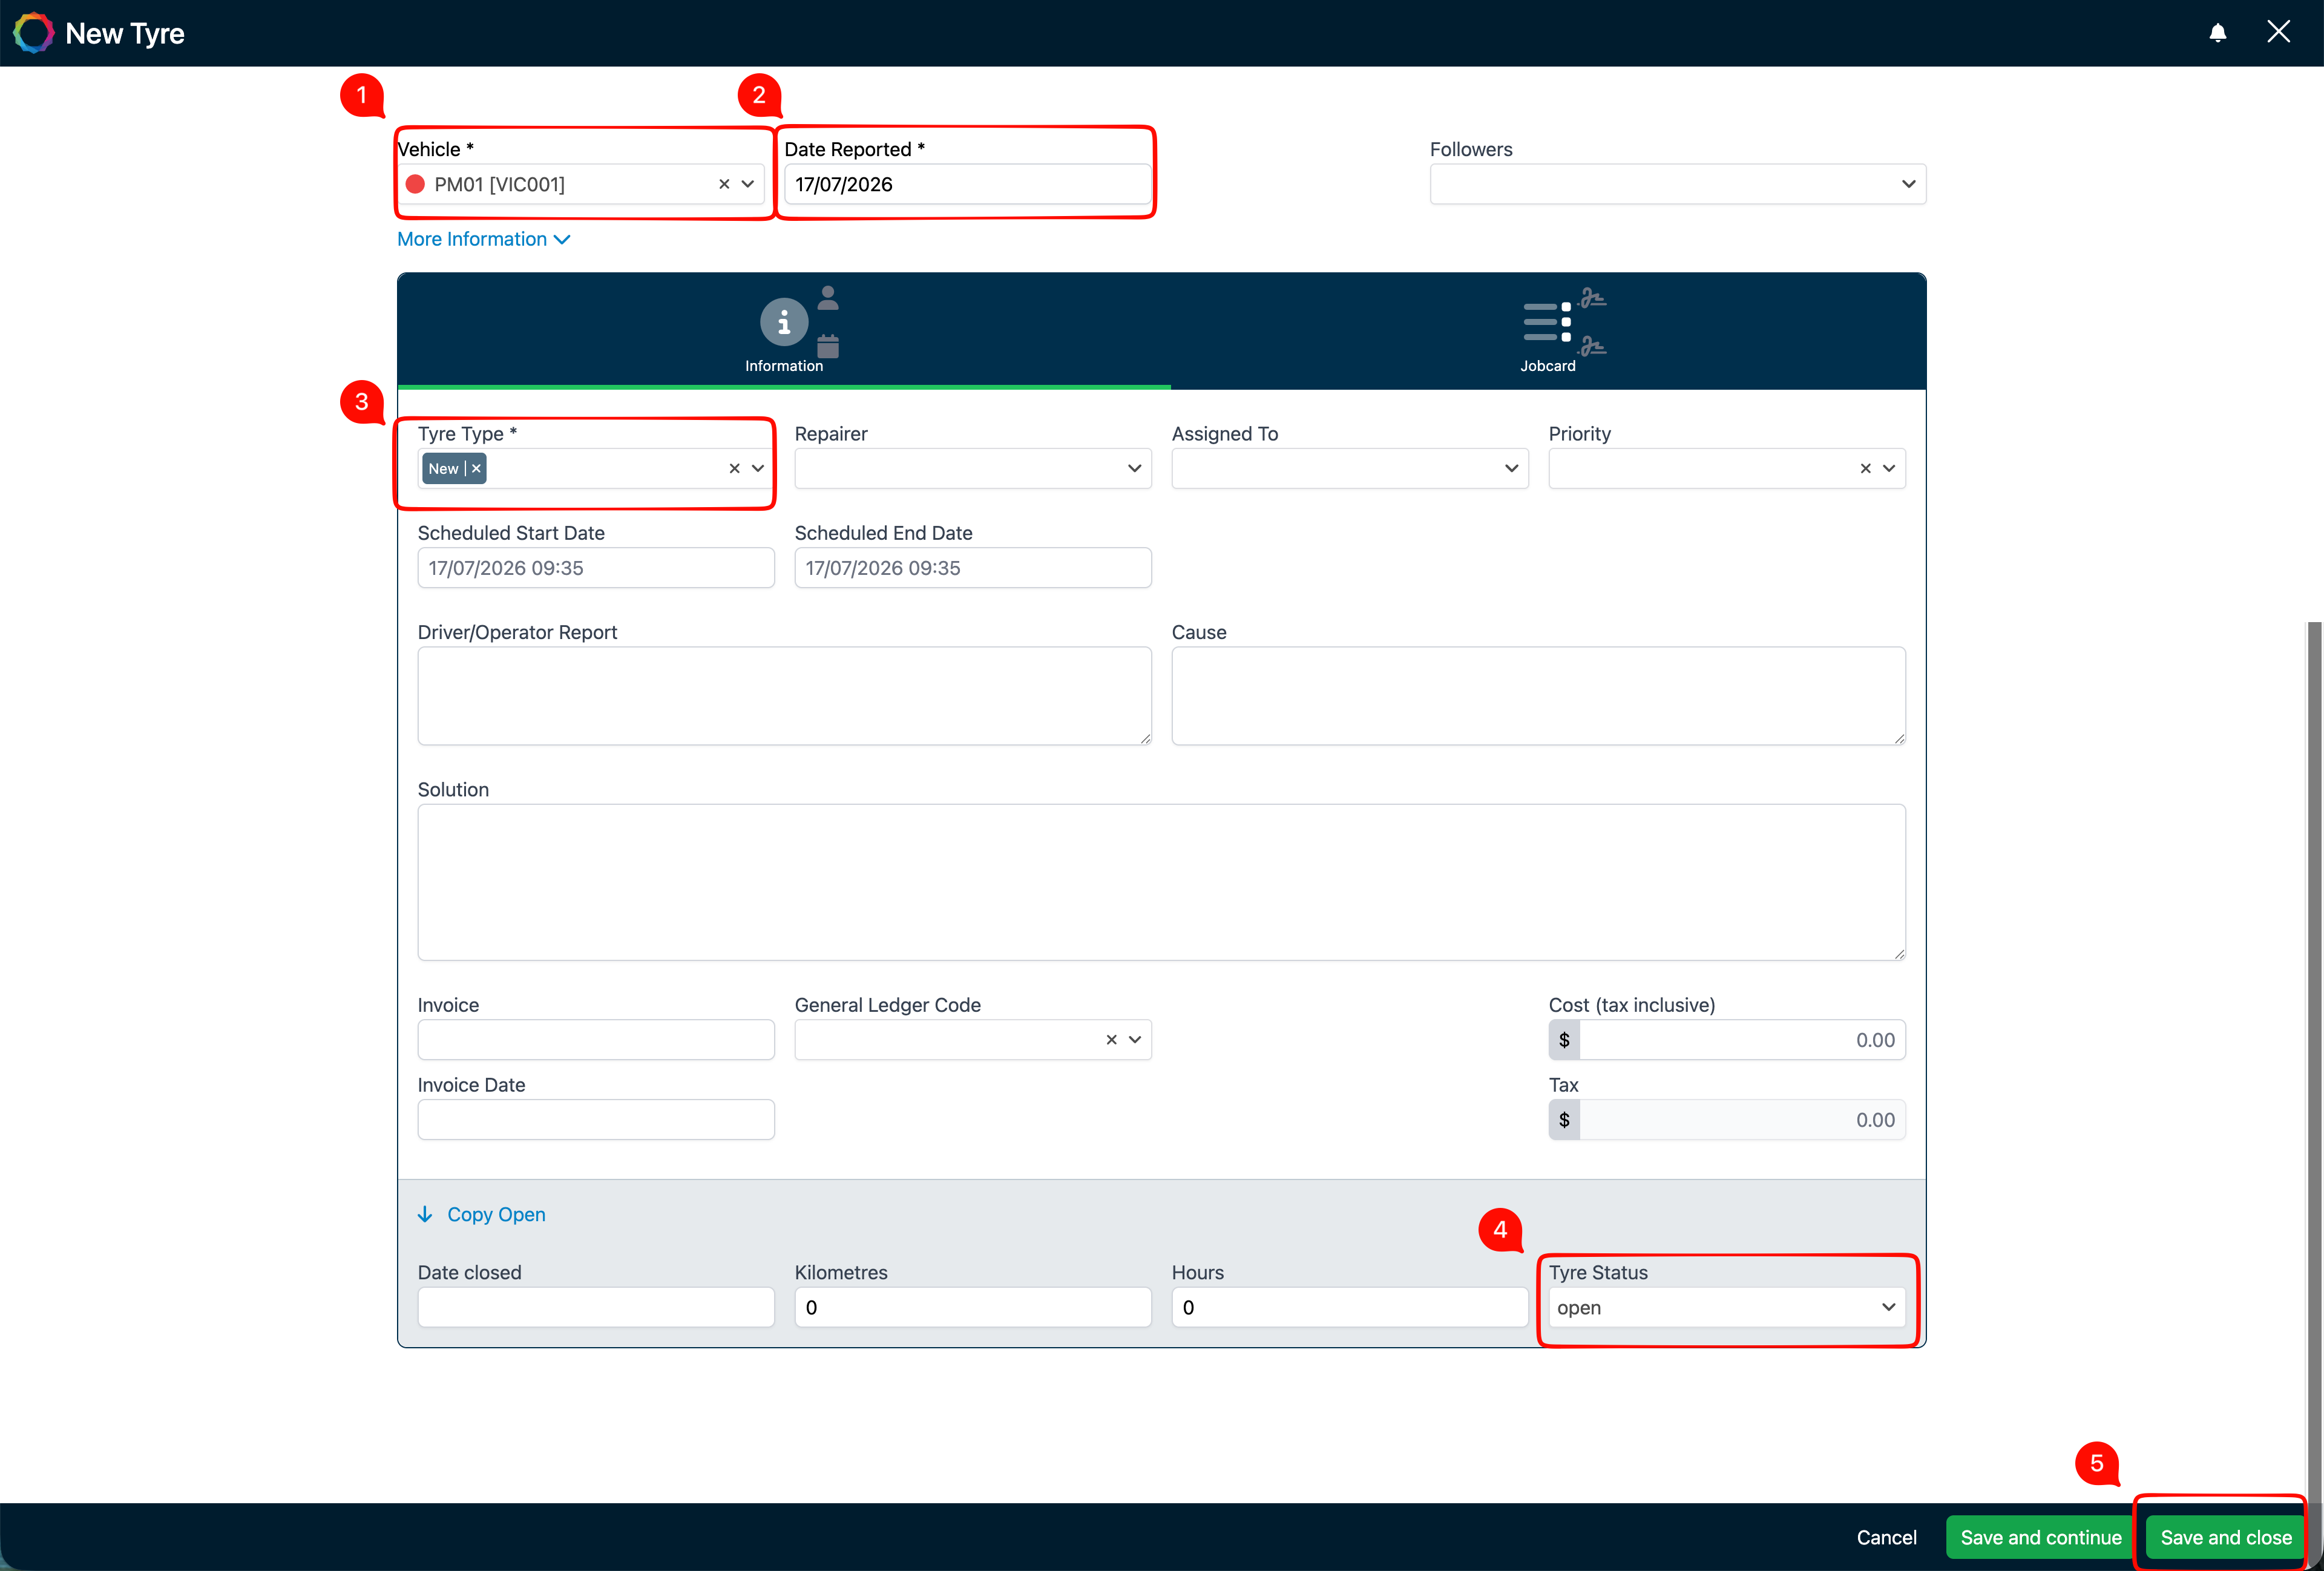2324x1571 pixels.
Task: Click the Tax amount field
Action: pos(1742,1120)
